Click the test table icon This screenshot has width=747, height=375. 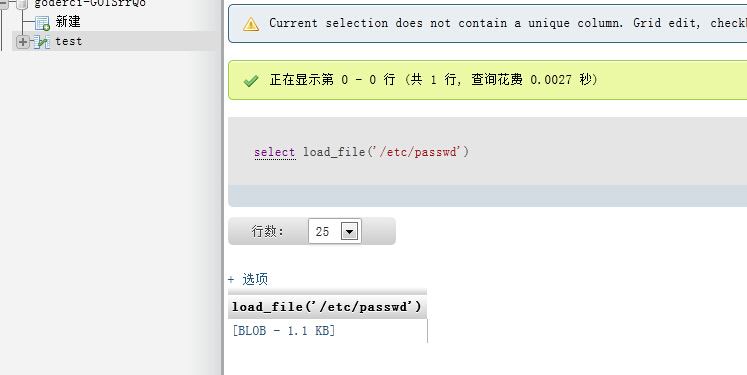[x=42, y=42]
